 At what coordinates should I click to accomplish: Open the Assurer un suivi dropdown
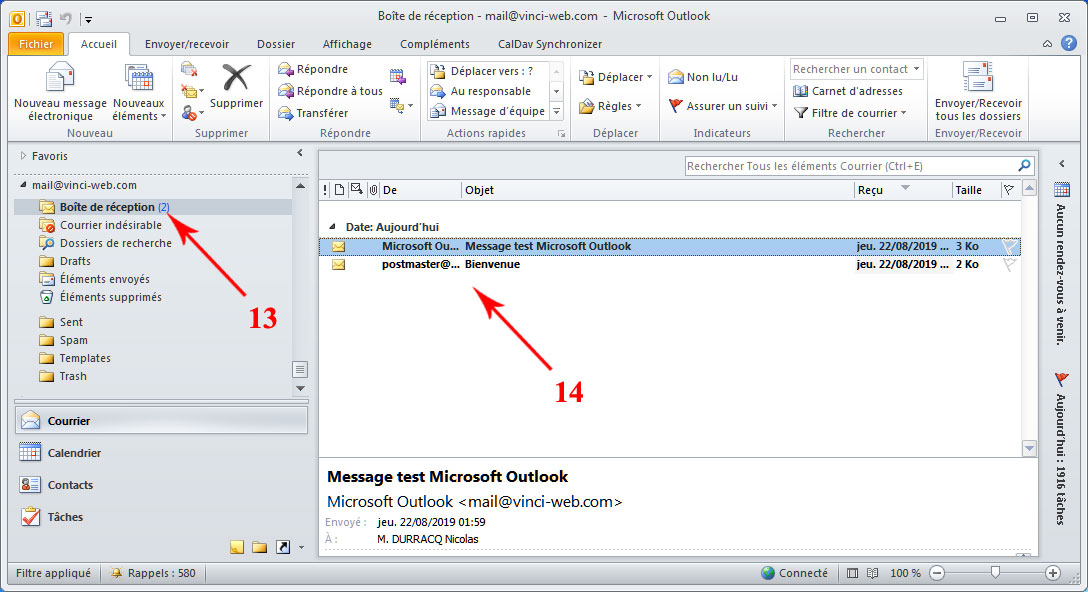[722, 106]
